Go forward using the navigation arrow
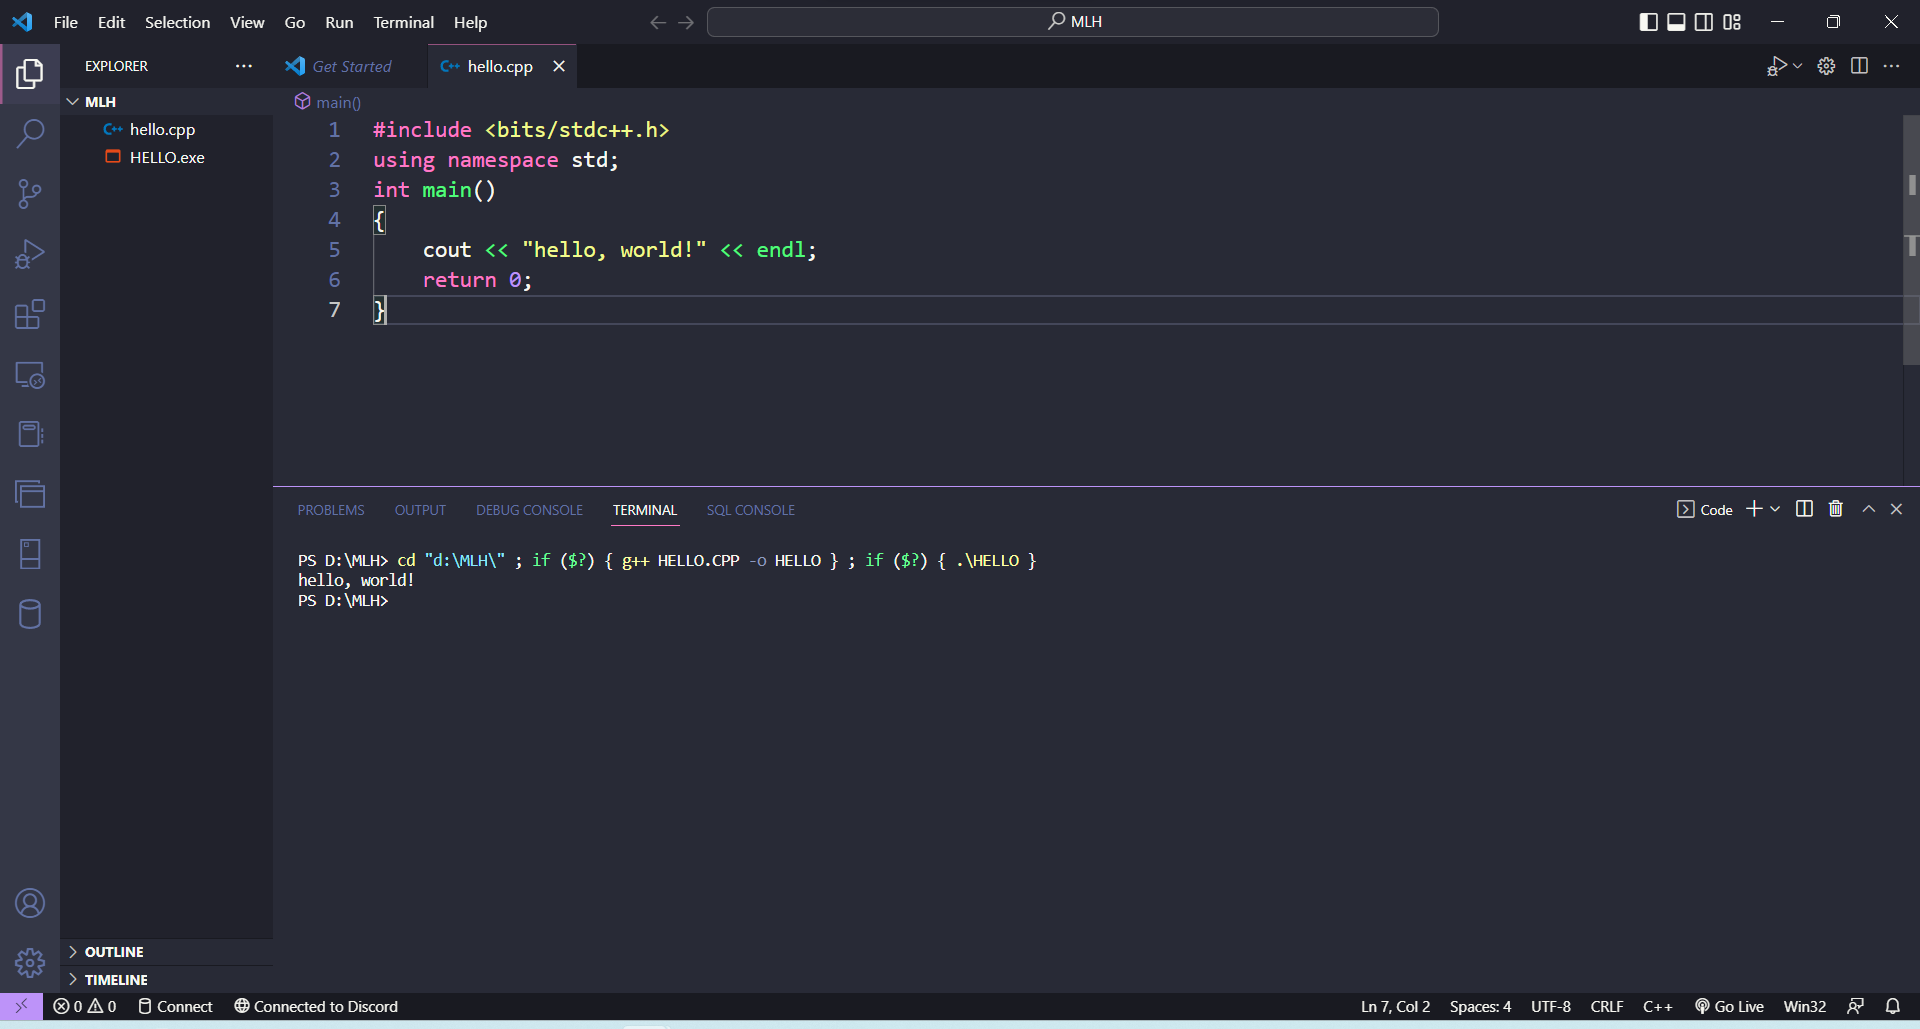The image size is (1920, 1029). (686, 22)
